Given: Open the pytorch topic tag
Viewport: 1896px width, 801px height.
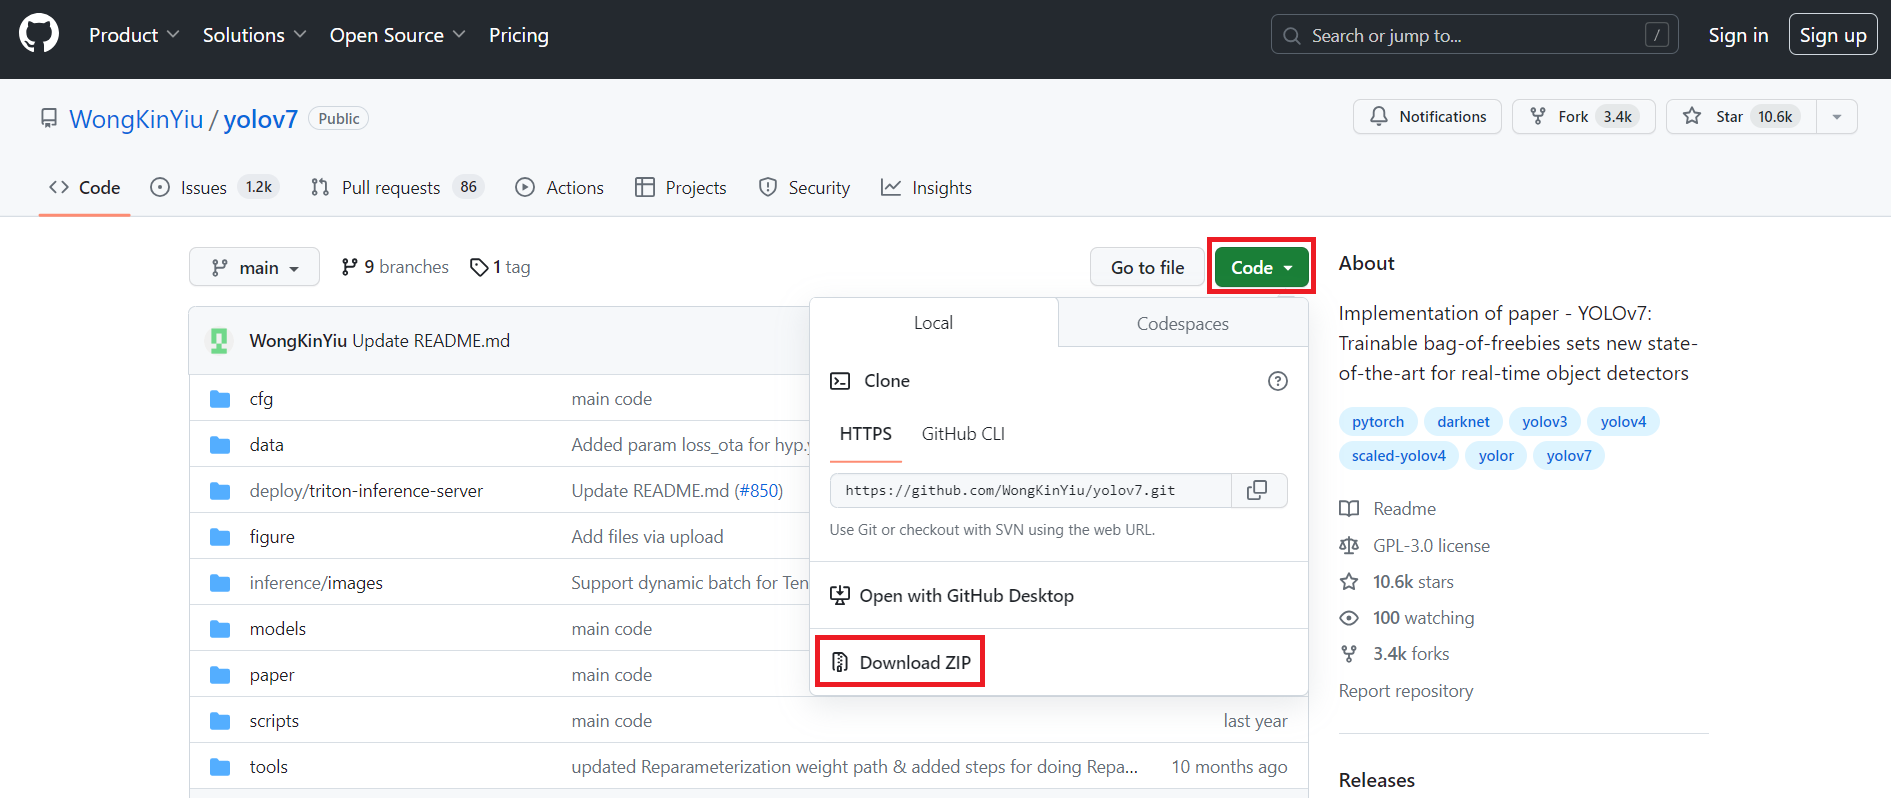Looking at the screenshot, I should click(1378, 422).
